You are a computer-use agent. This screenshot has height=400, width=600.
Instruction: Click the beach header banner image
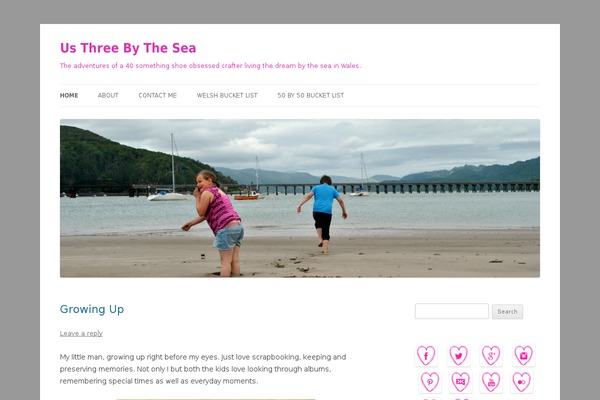click(x=300, y=198)
